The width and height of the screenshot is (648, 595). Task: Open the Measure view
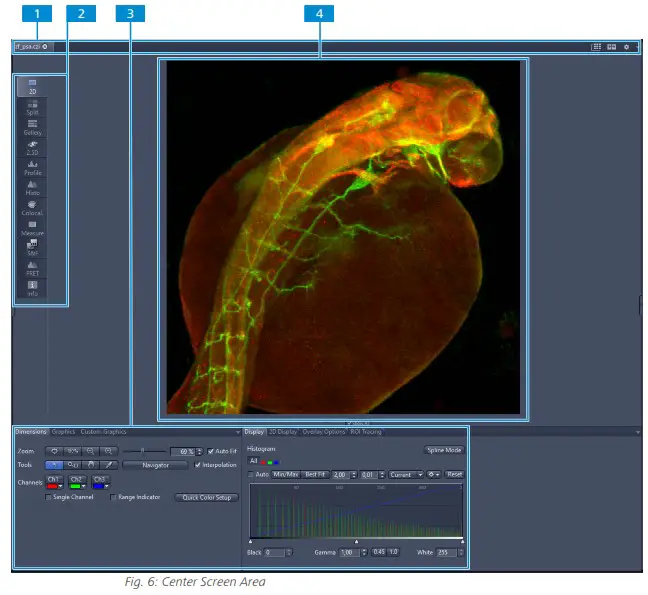32,228
